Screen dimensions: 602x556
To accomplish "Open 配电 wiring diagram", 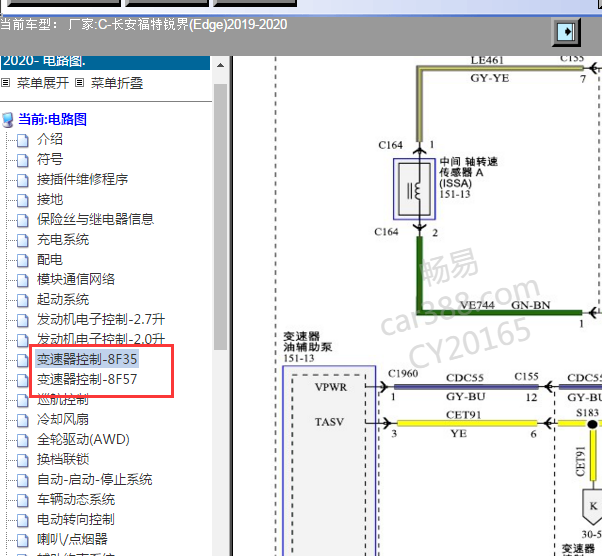I will point(50,260).
